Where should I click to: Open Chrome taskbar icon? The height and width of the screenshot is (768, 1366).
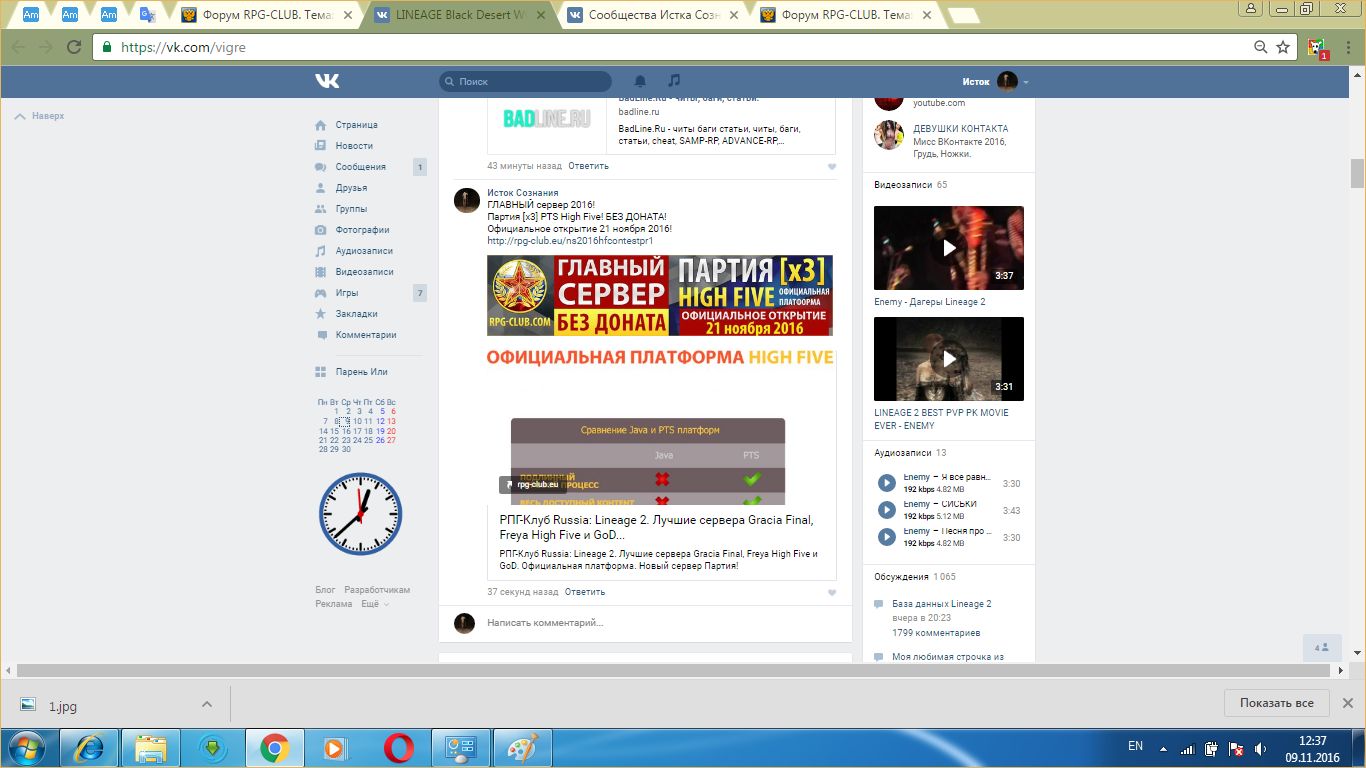[x=275, y=747]
